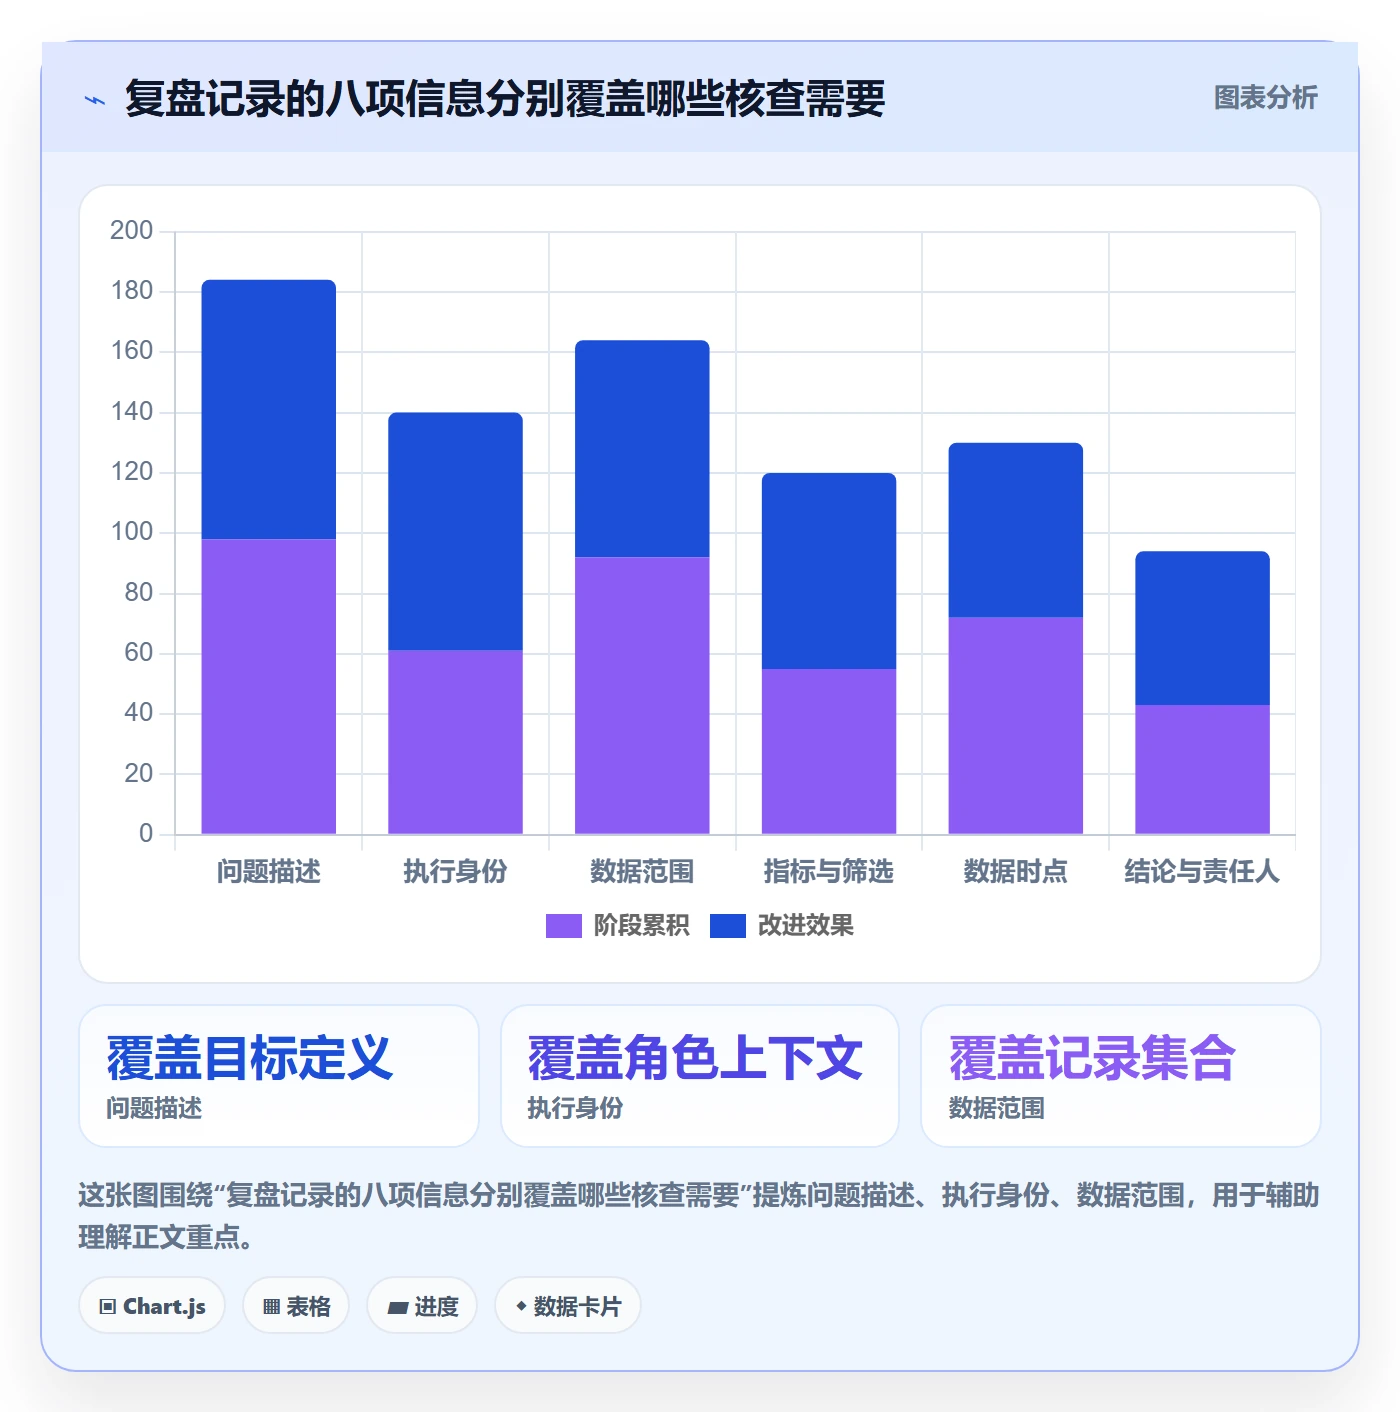Click the 指标与筛选 x-axis label
This screenshot has width=1400, height=1412.
click(x=829, y=872)
